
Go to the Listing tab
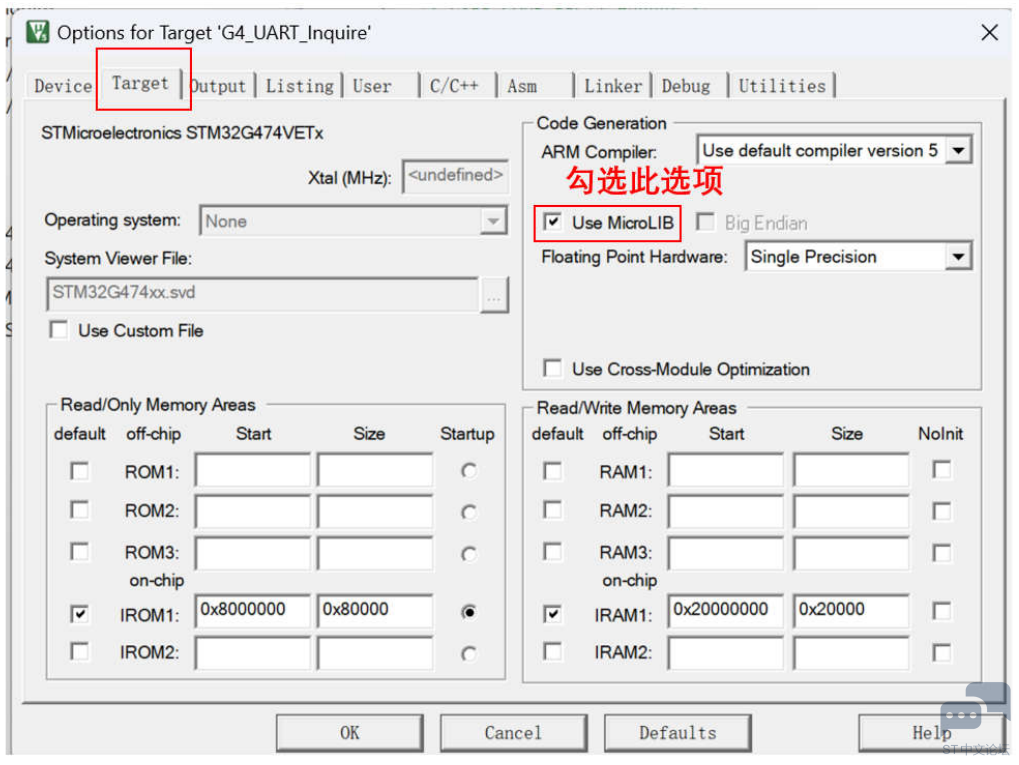pos(300,86)
